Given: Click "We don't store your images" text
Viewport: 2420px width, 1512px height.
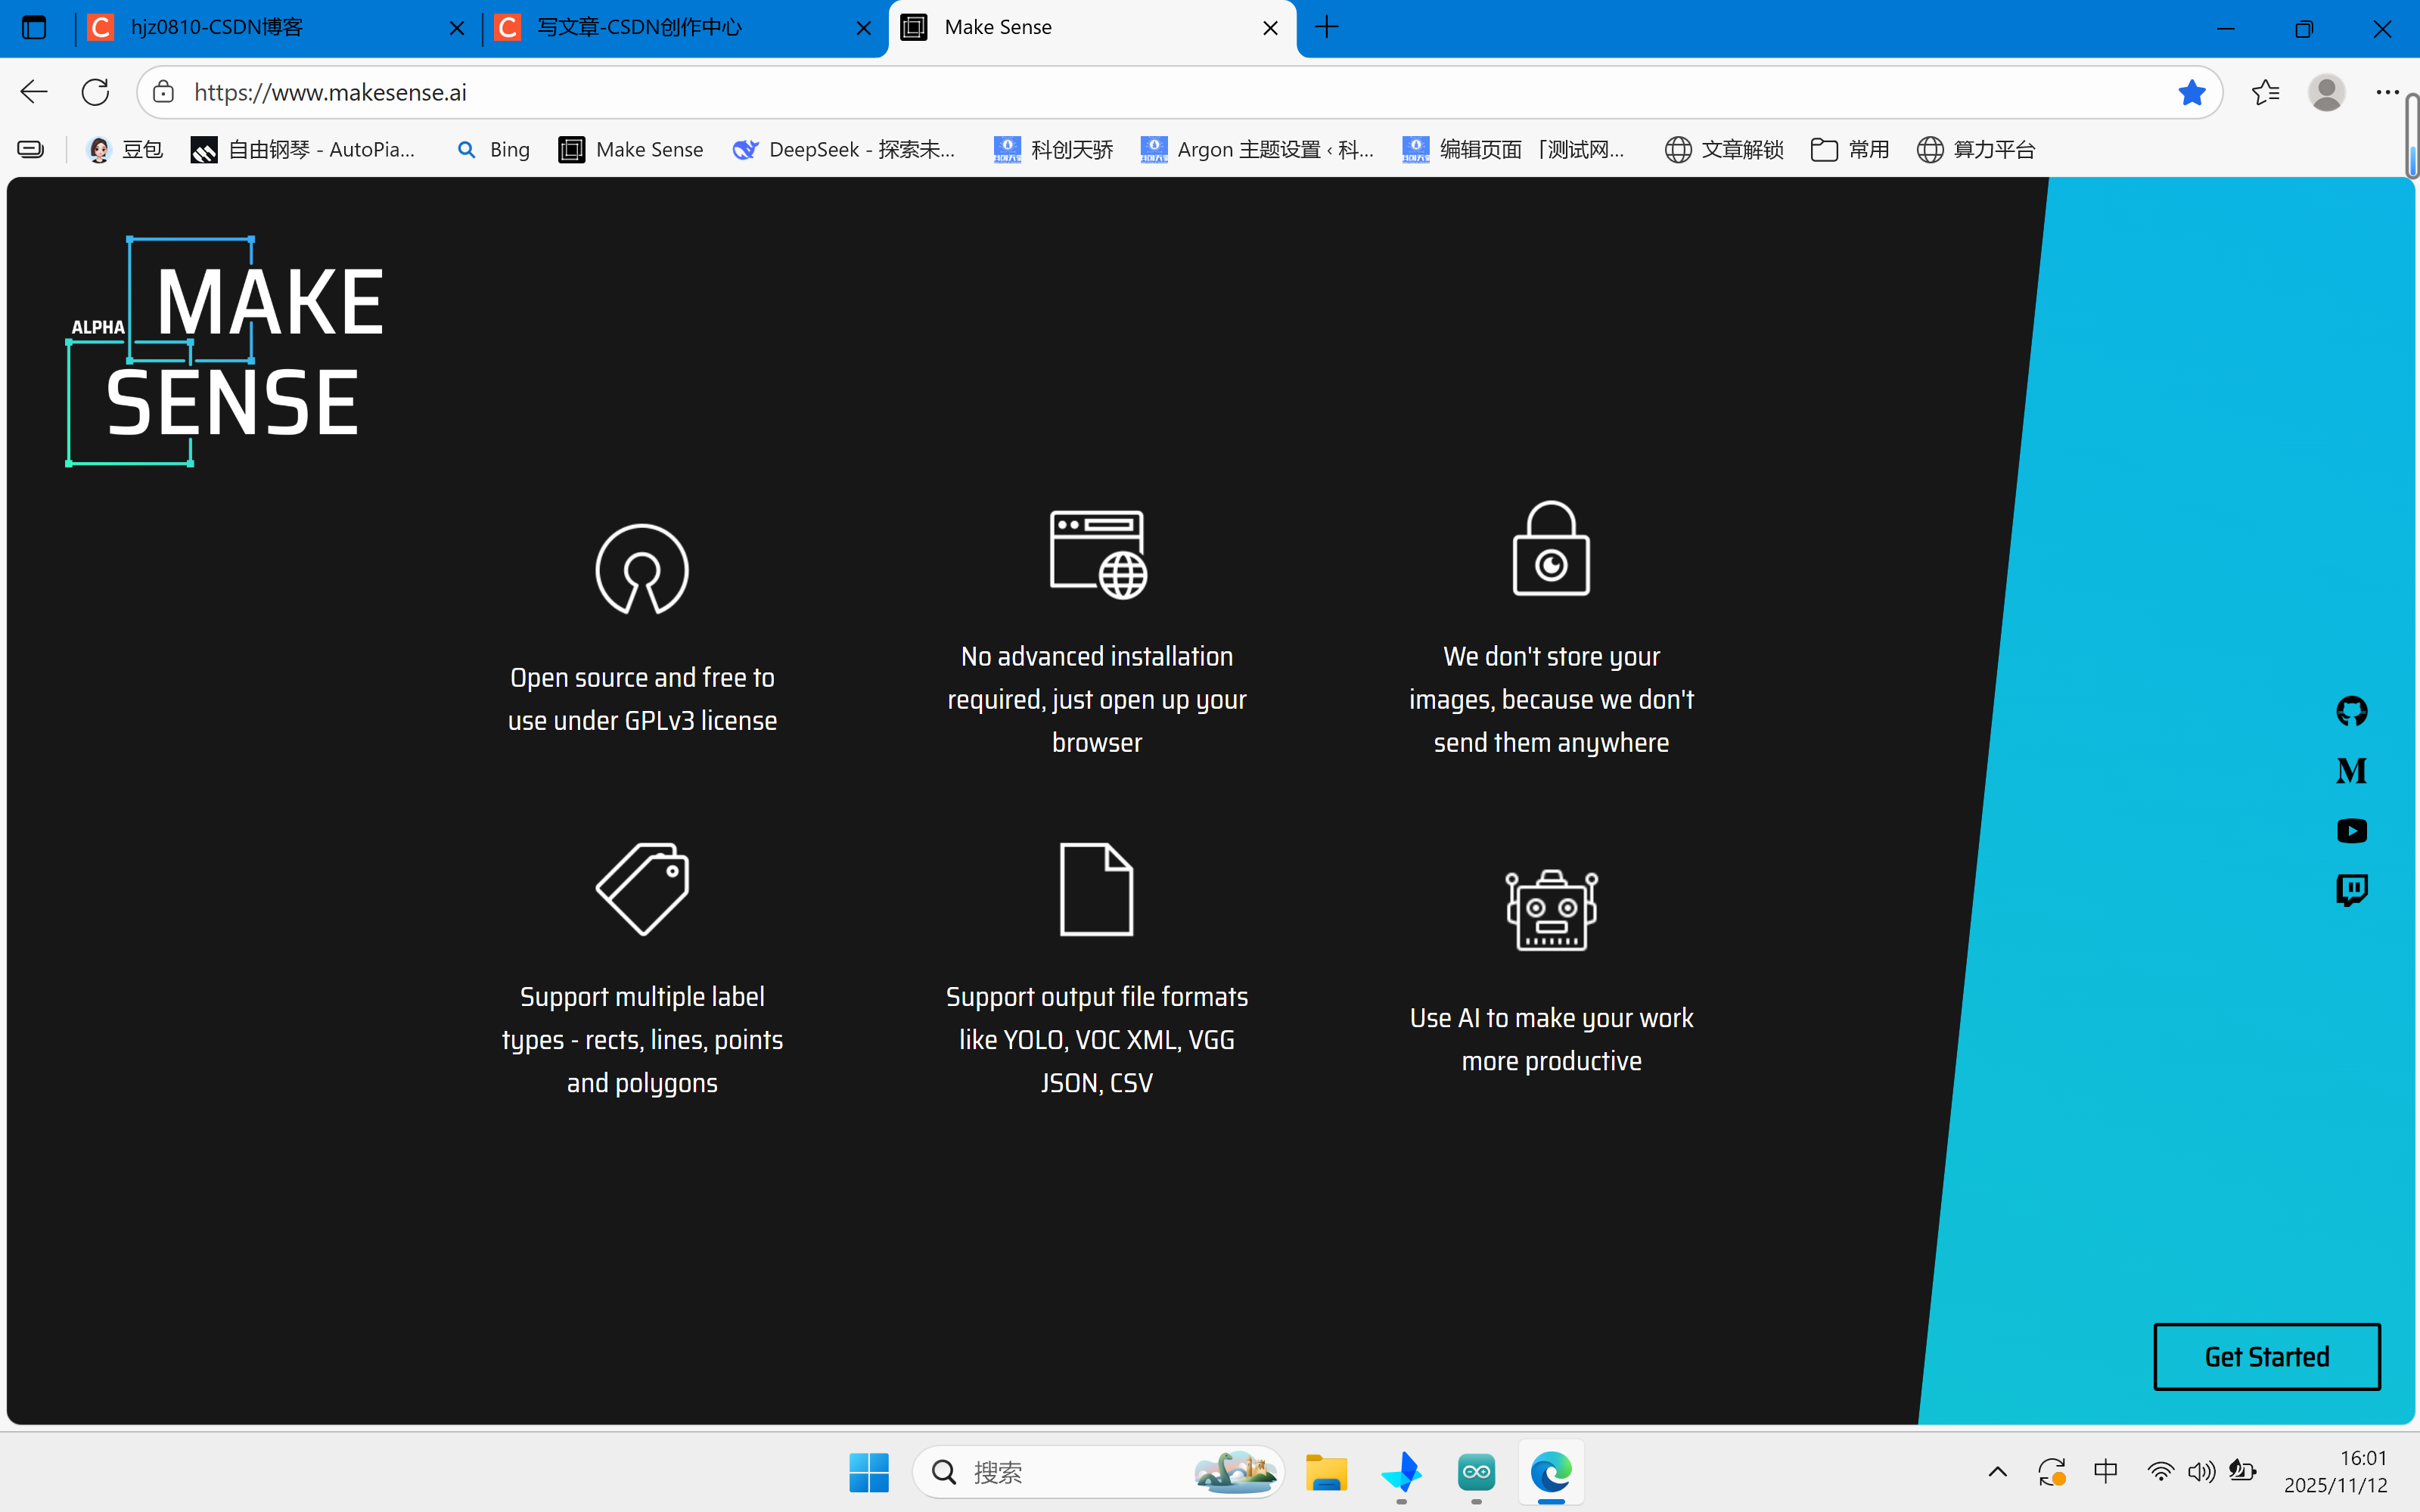Looking at the screenshot, I should pos(1551,699).
